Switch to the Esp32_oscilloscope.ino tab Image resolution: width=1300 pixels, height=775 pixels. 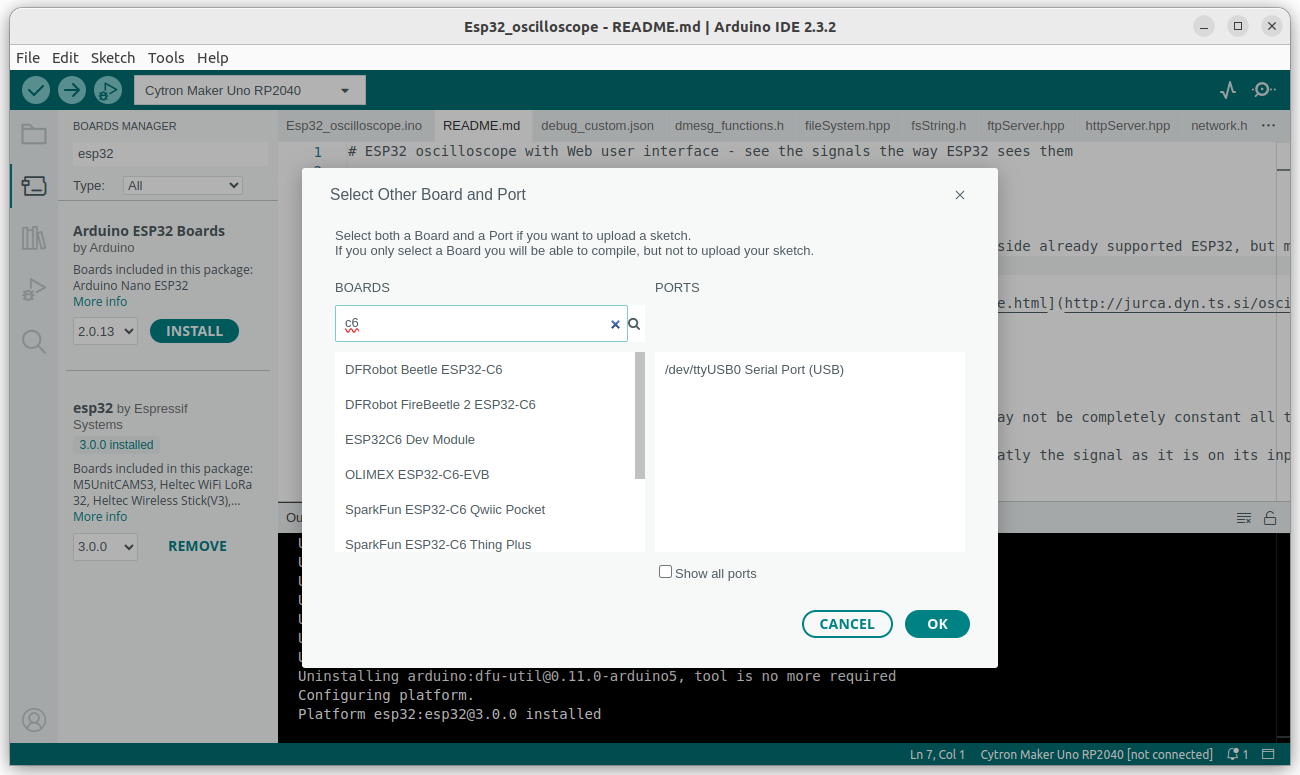[354, 126]
